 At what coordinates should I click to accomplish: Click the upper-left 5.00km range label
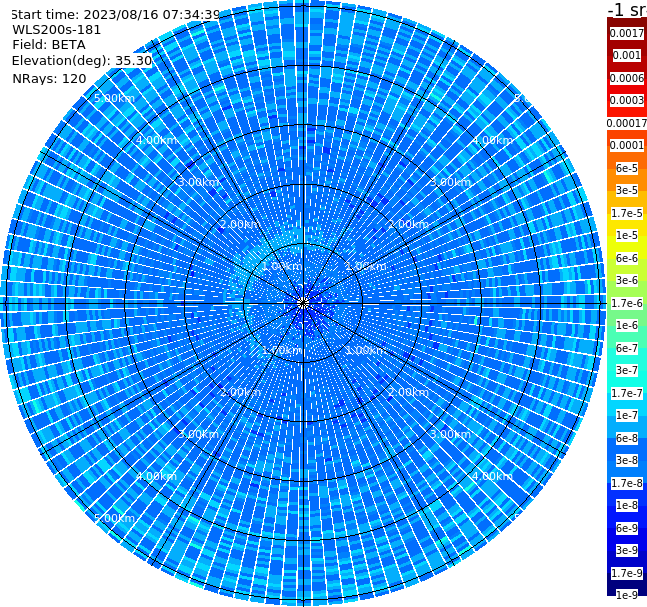(x=114, y=98)
